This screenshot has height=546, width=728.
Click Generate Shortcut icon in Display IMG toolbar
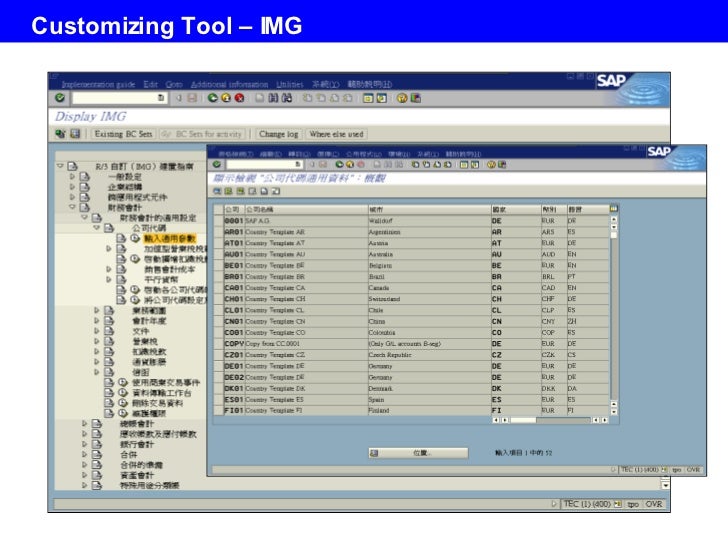click(382, 98)
